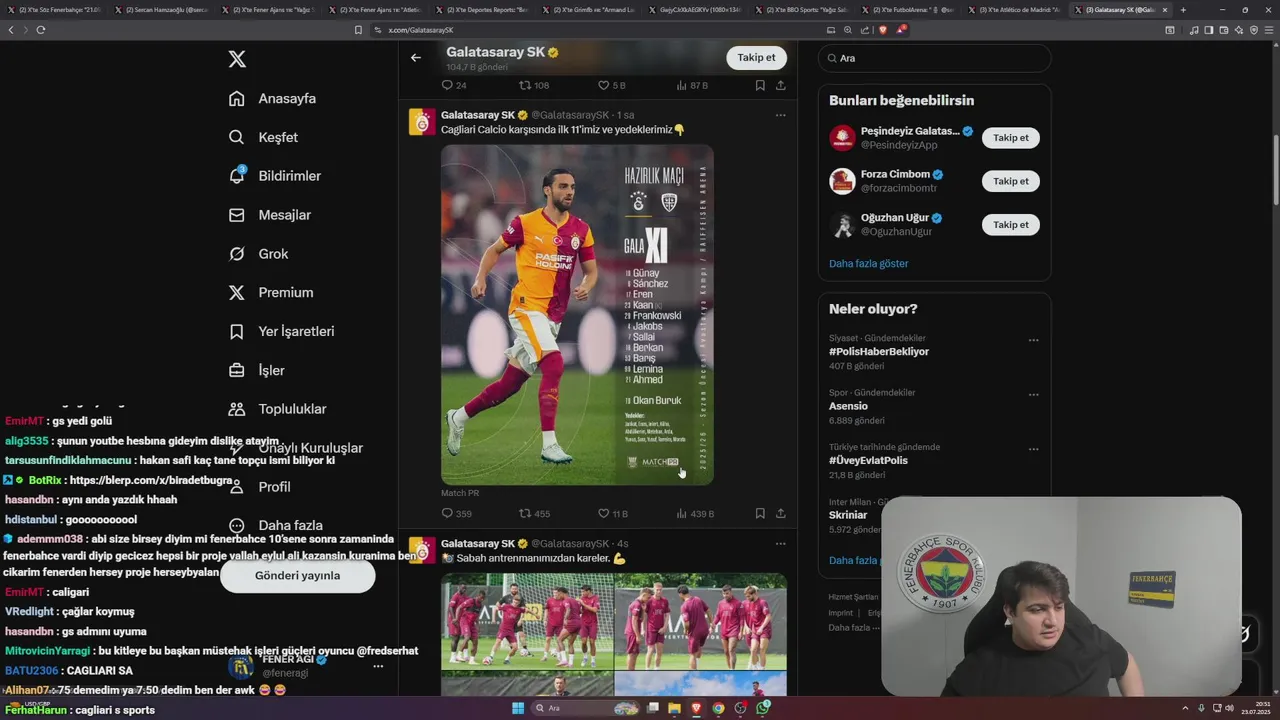Open Premium from the sidebar

(271, 293)
